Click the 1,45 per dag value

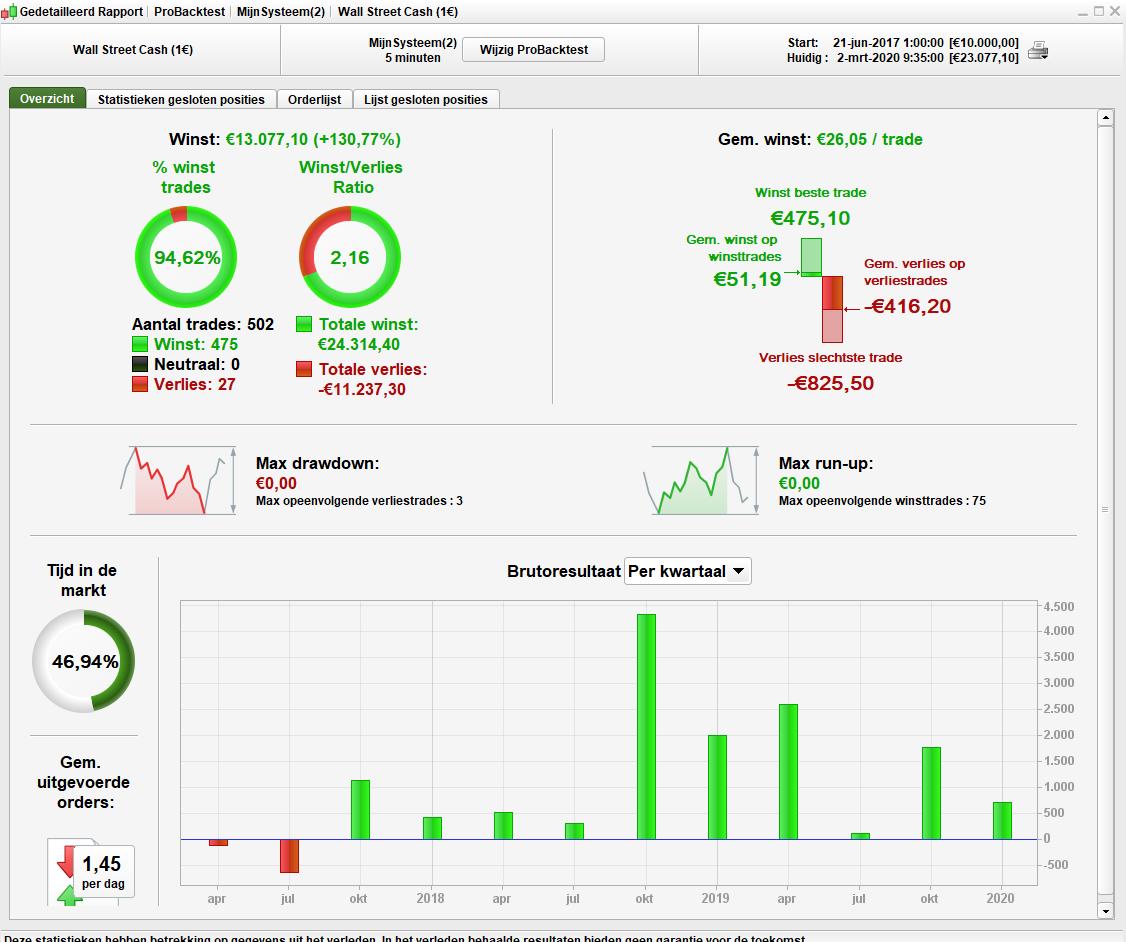click(x=103, y=872)
